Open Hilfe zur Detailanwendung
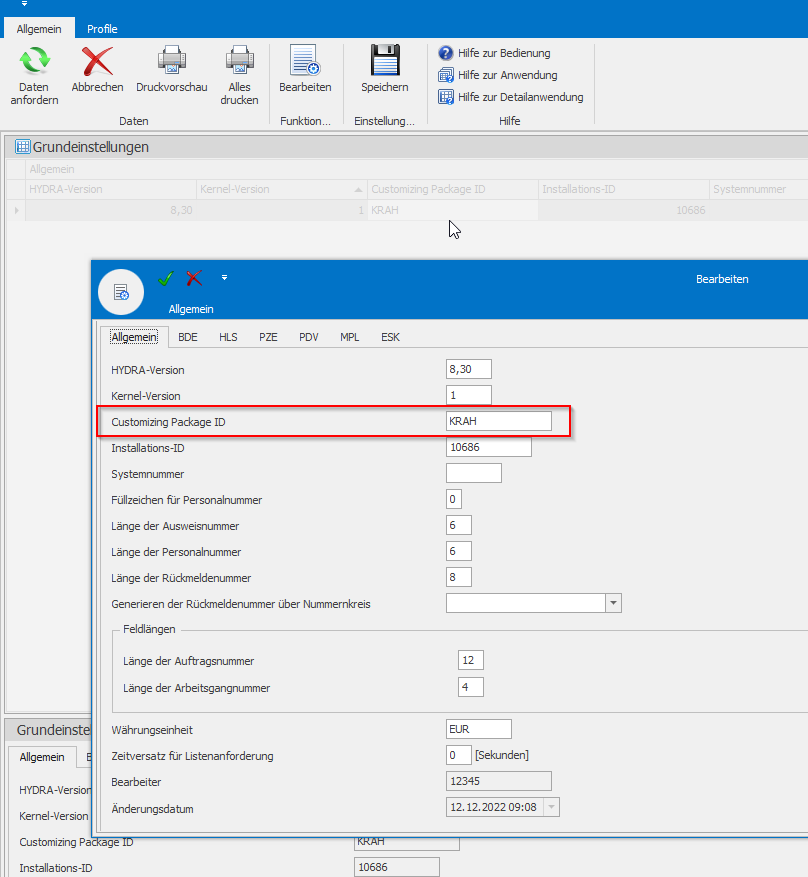The height and width of the screenshot is (877, 808). [511, 97]
